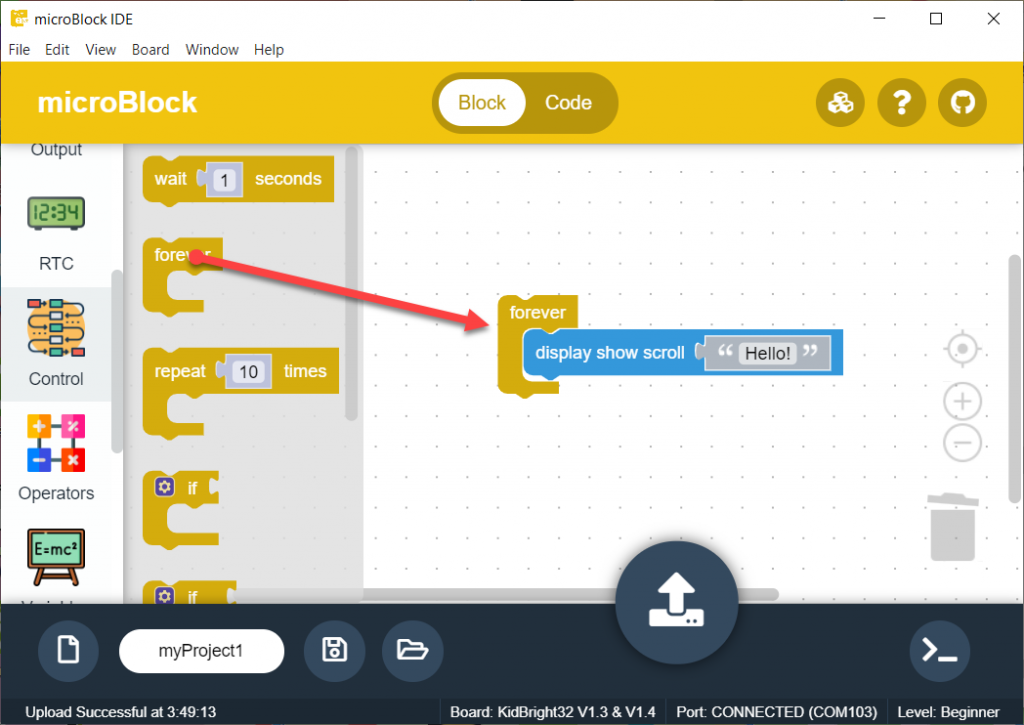This screenshot has width=1024, height=725.
Task: Click the myProject1 project name field
Action: [201, 651]
